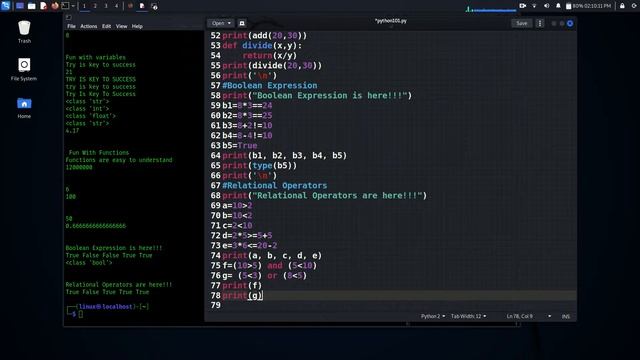Open the terminal View menu
This screenshot has height=360, width=640.
click(x=121, y=26)
